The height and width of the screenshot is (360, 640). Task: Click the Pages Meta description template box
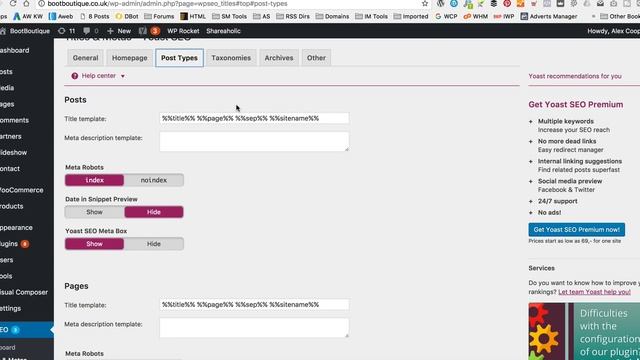tap(254, 328)
